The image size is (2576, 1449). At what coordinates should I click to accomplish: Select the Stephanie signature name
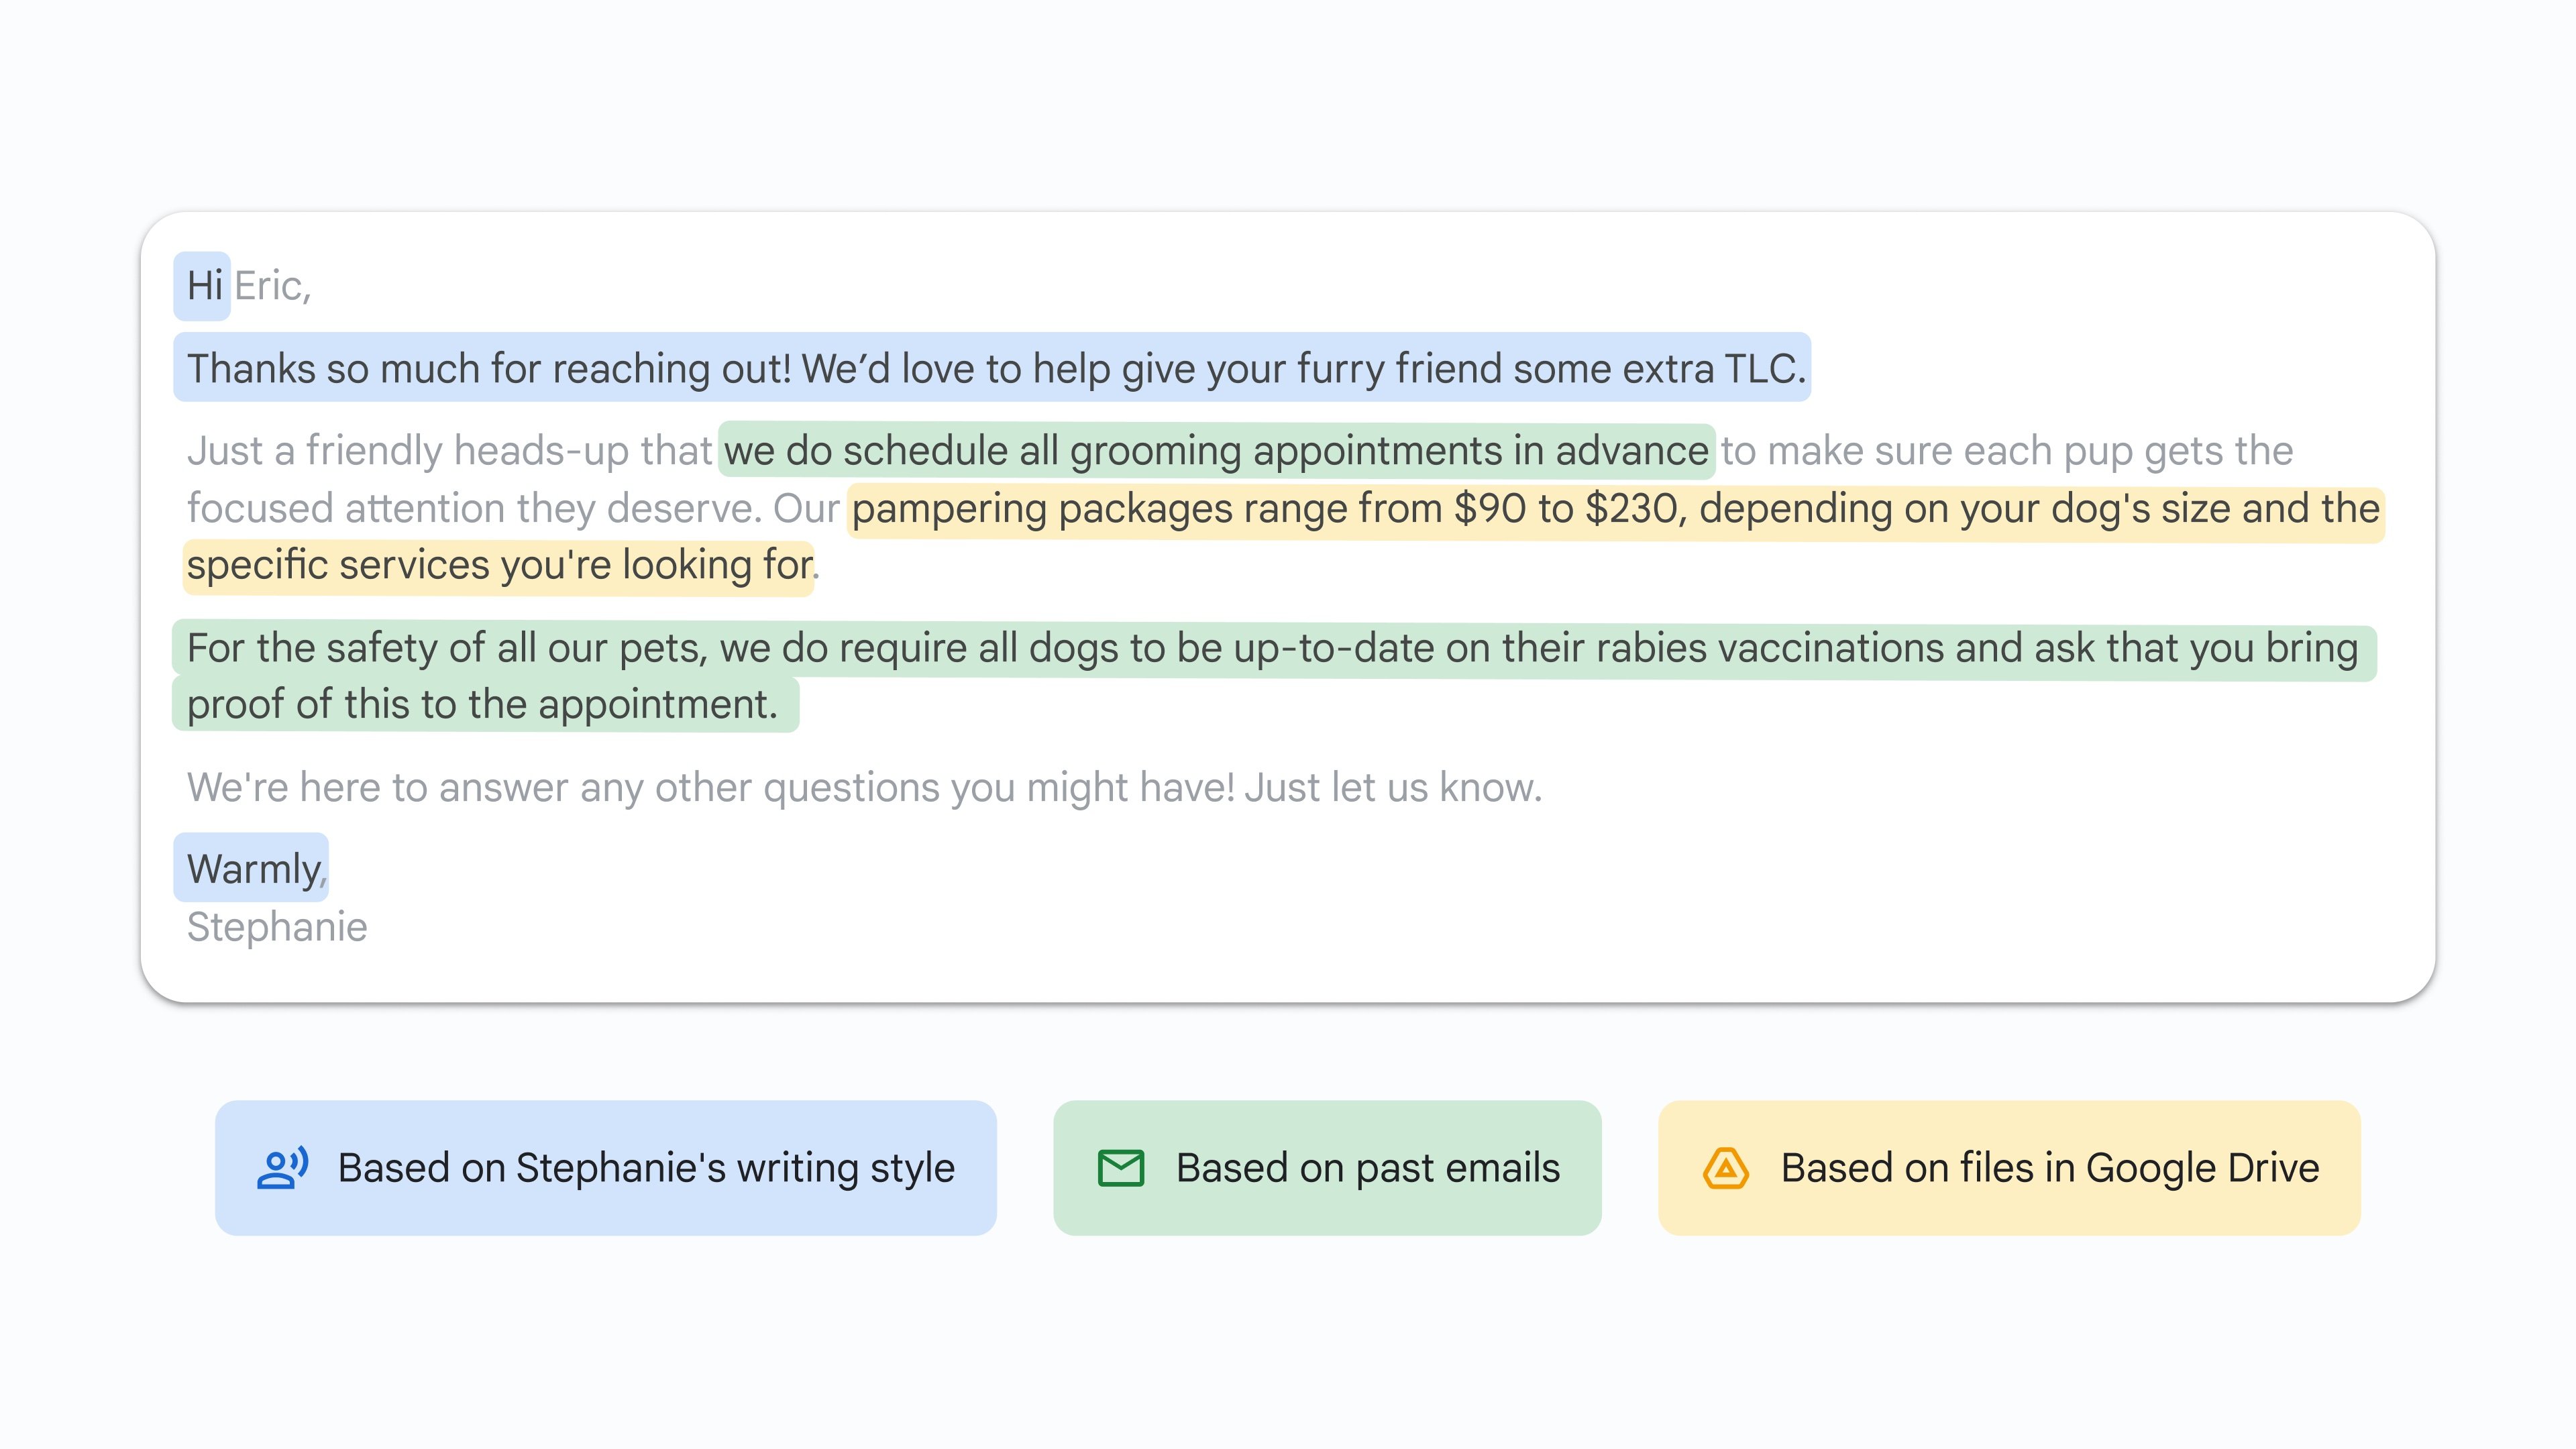(x=277, y=926)
